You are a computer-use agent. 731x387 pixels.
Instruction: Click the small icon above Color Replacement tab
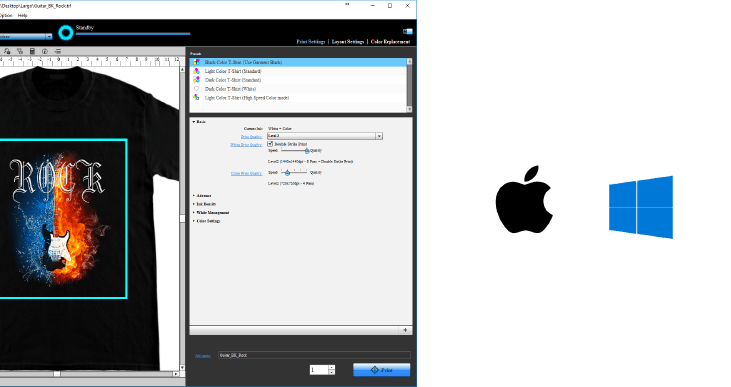407,31
